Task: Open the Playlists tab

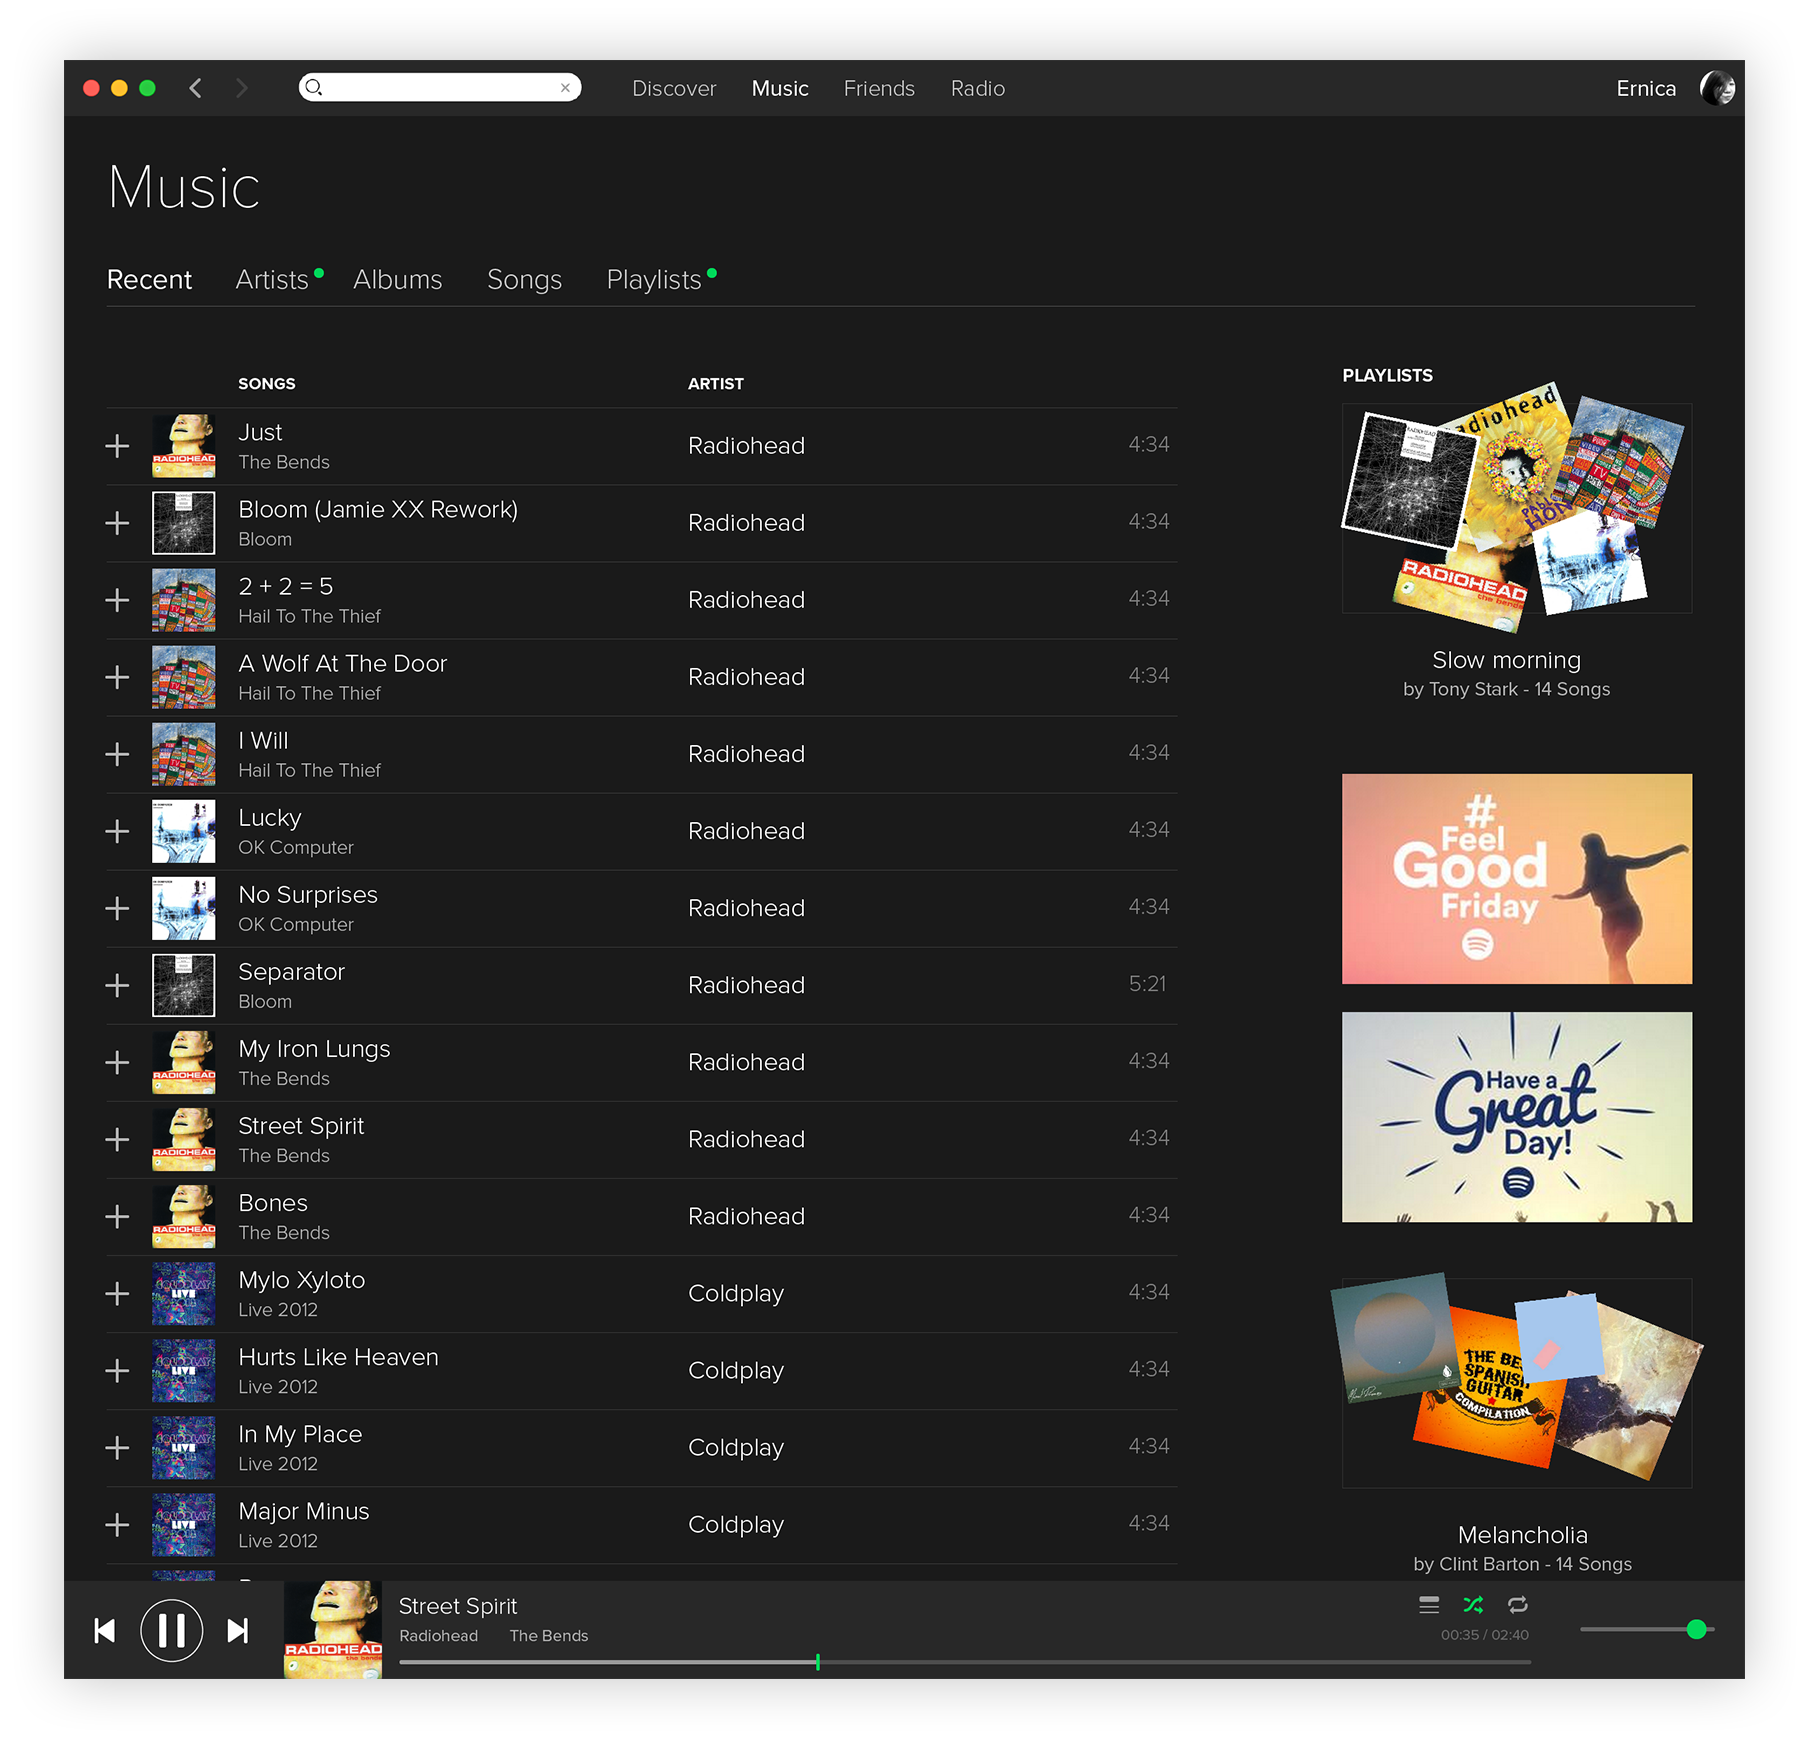Action: click(x=654, y=280)
